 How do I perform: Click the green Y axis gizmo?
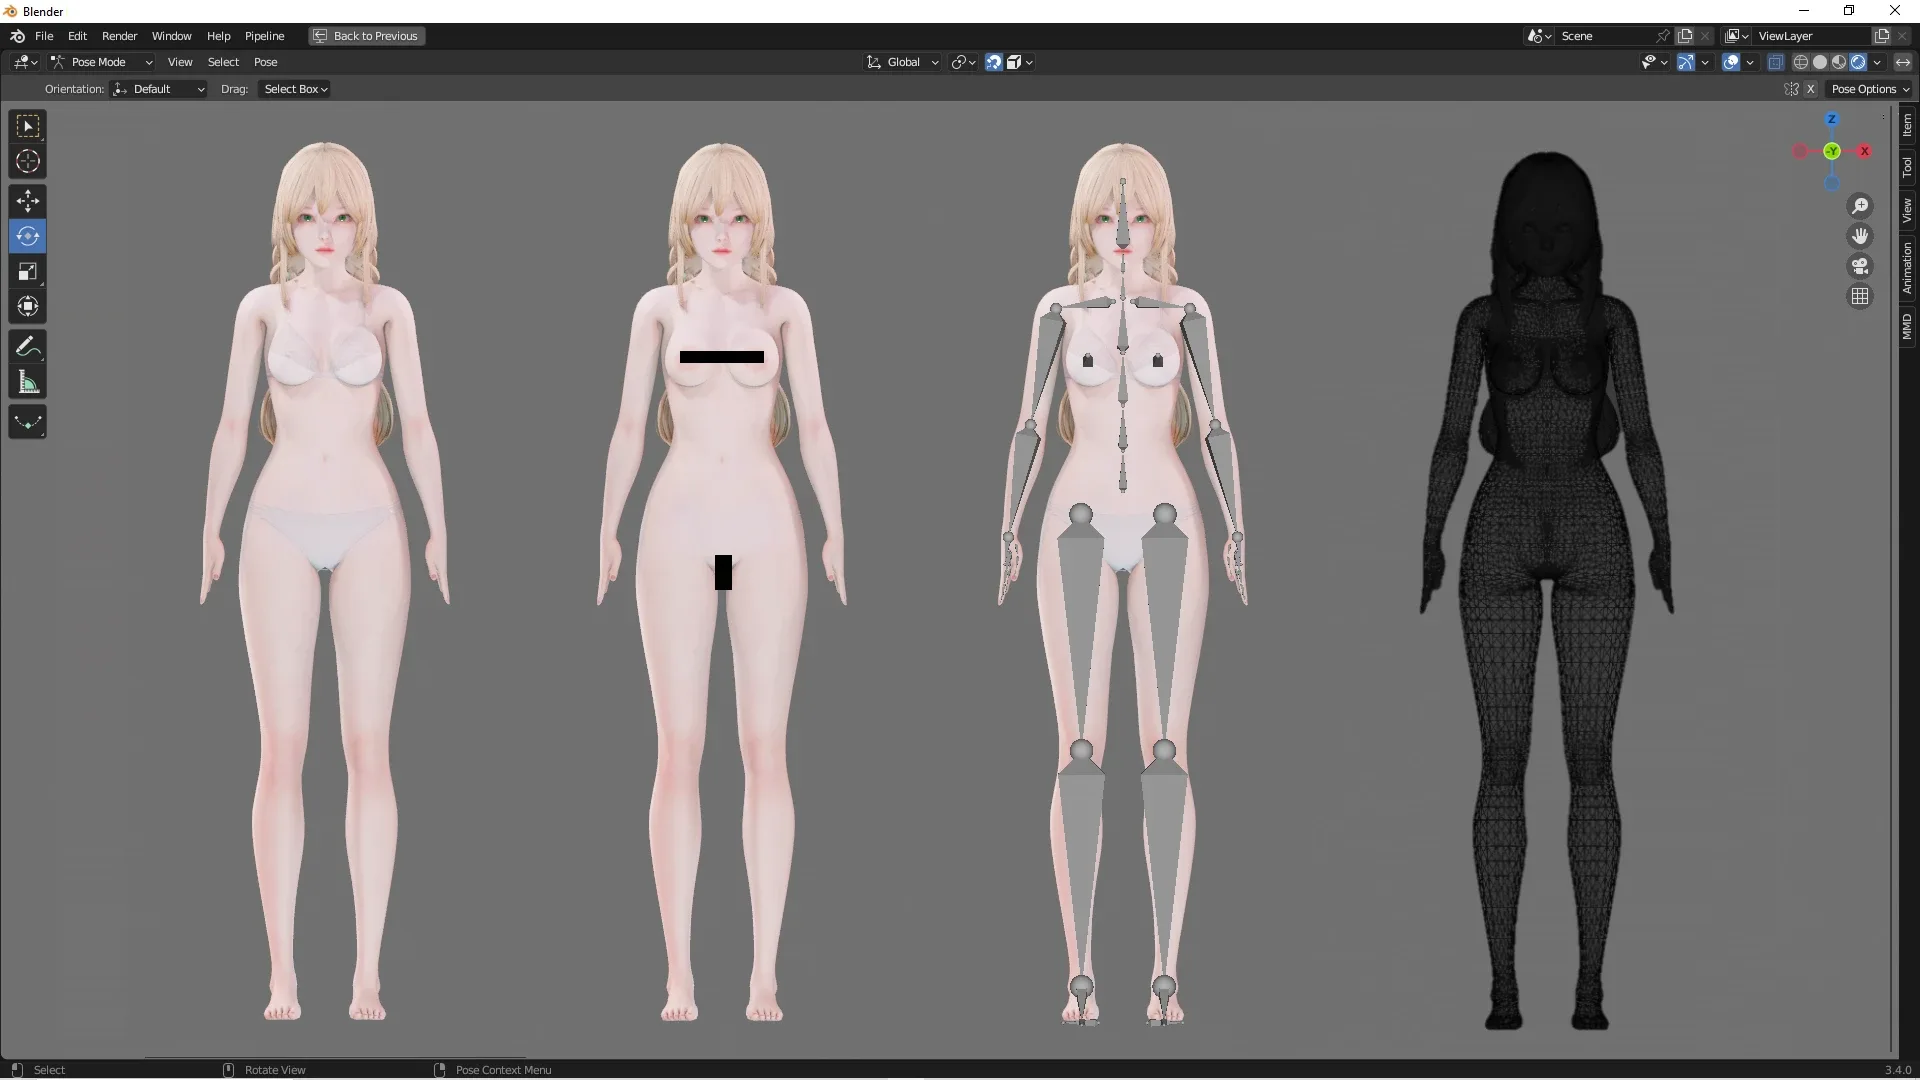tap(1832, 151)
